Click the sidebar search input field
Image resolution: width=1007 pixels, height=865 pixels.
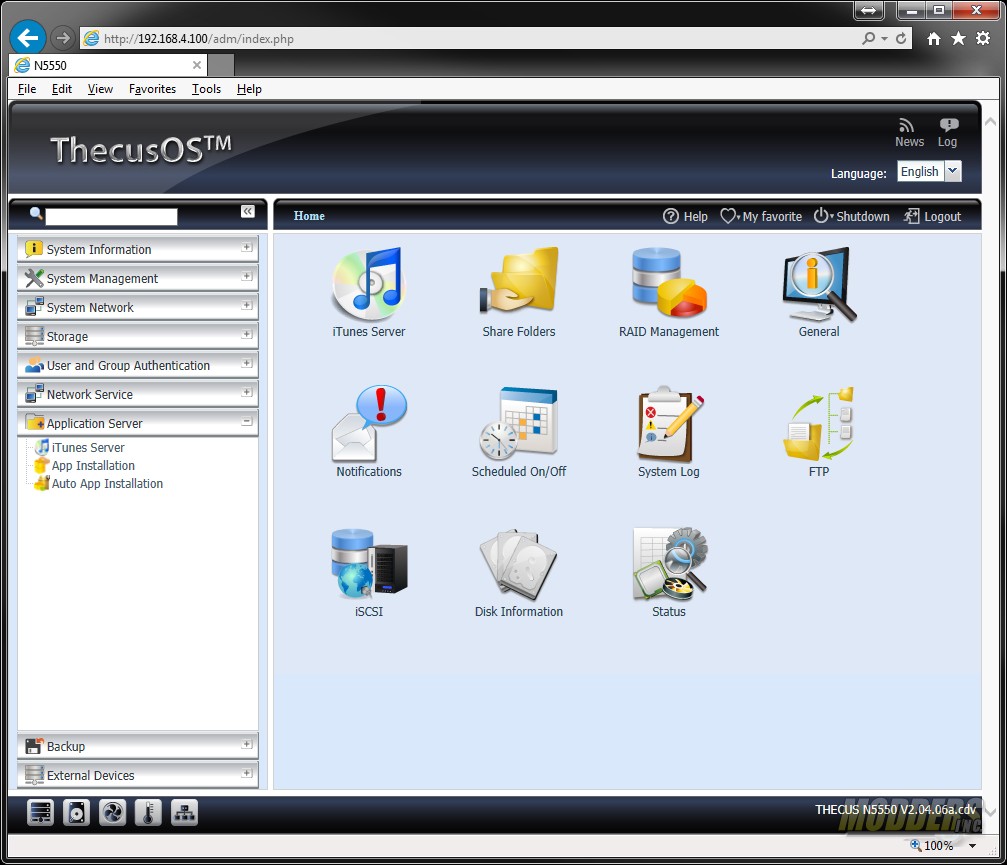point(111,216)
